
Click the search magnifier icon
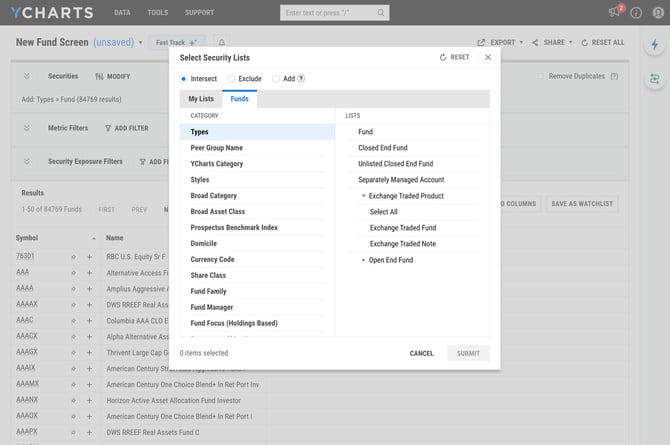[x=381, y=13]
